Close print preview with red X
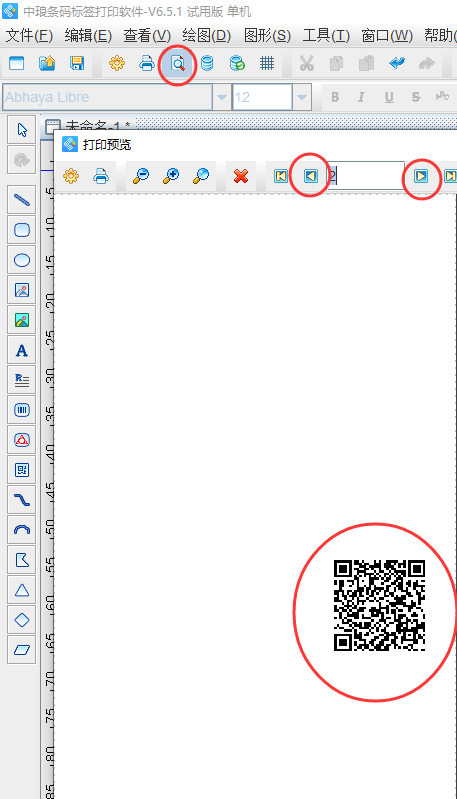457x799 pixels. click(x=240, y=176)
